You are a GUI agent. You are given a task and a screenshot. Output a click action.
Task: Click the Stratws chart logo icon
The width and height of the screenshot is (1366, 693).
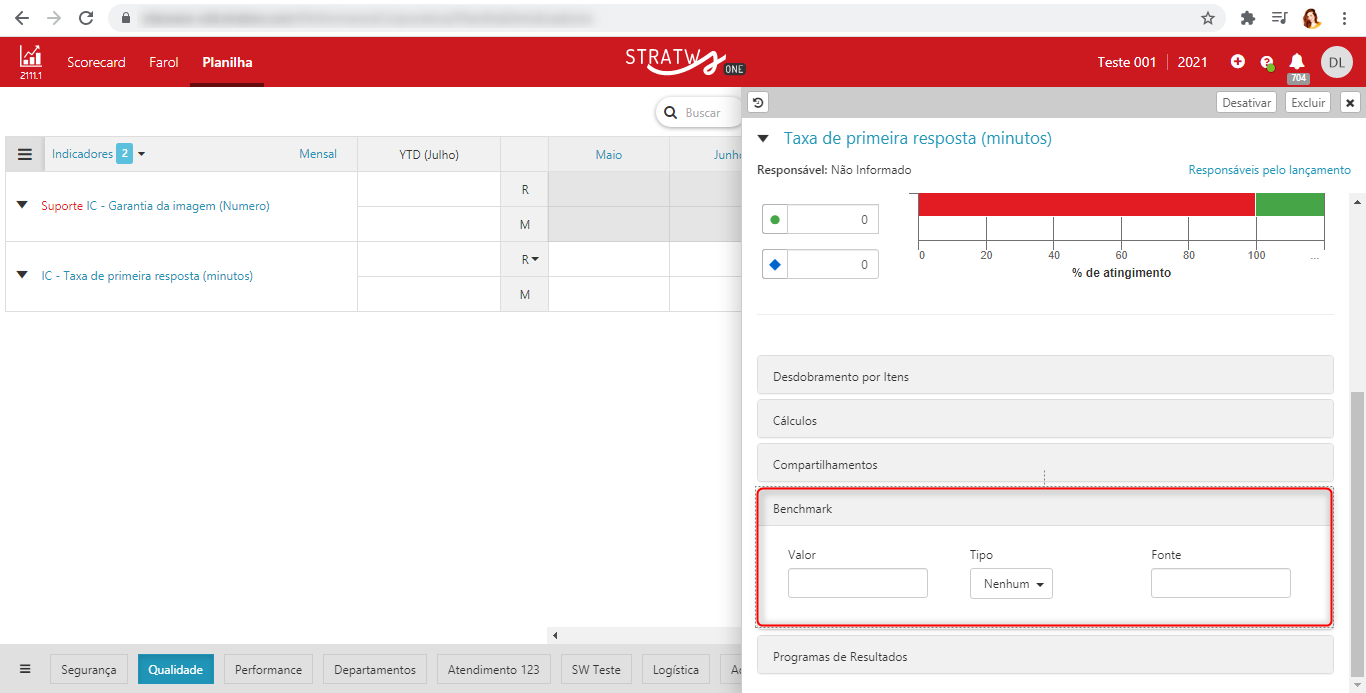pos(31,62)
